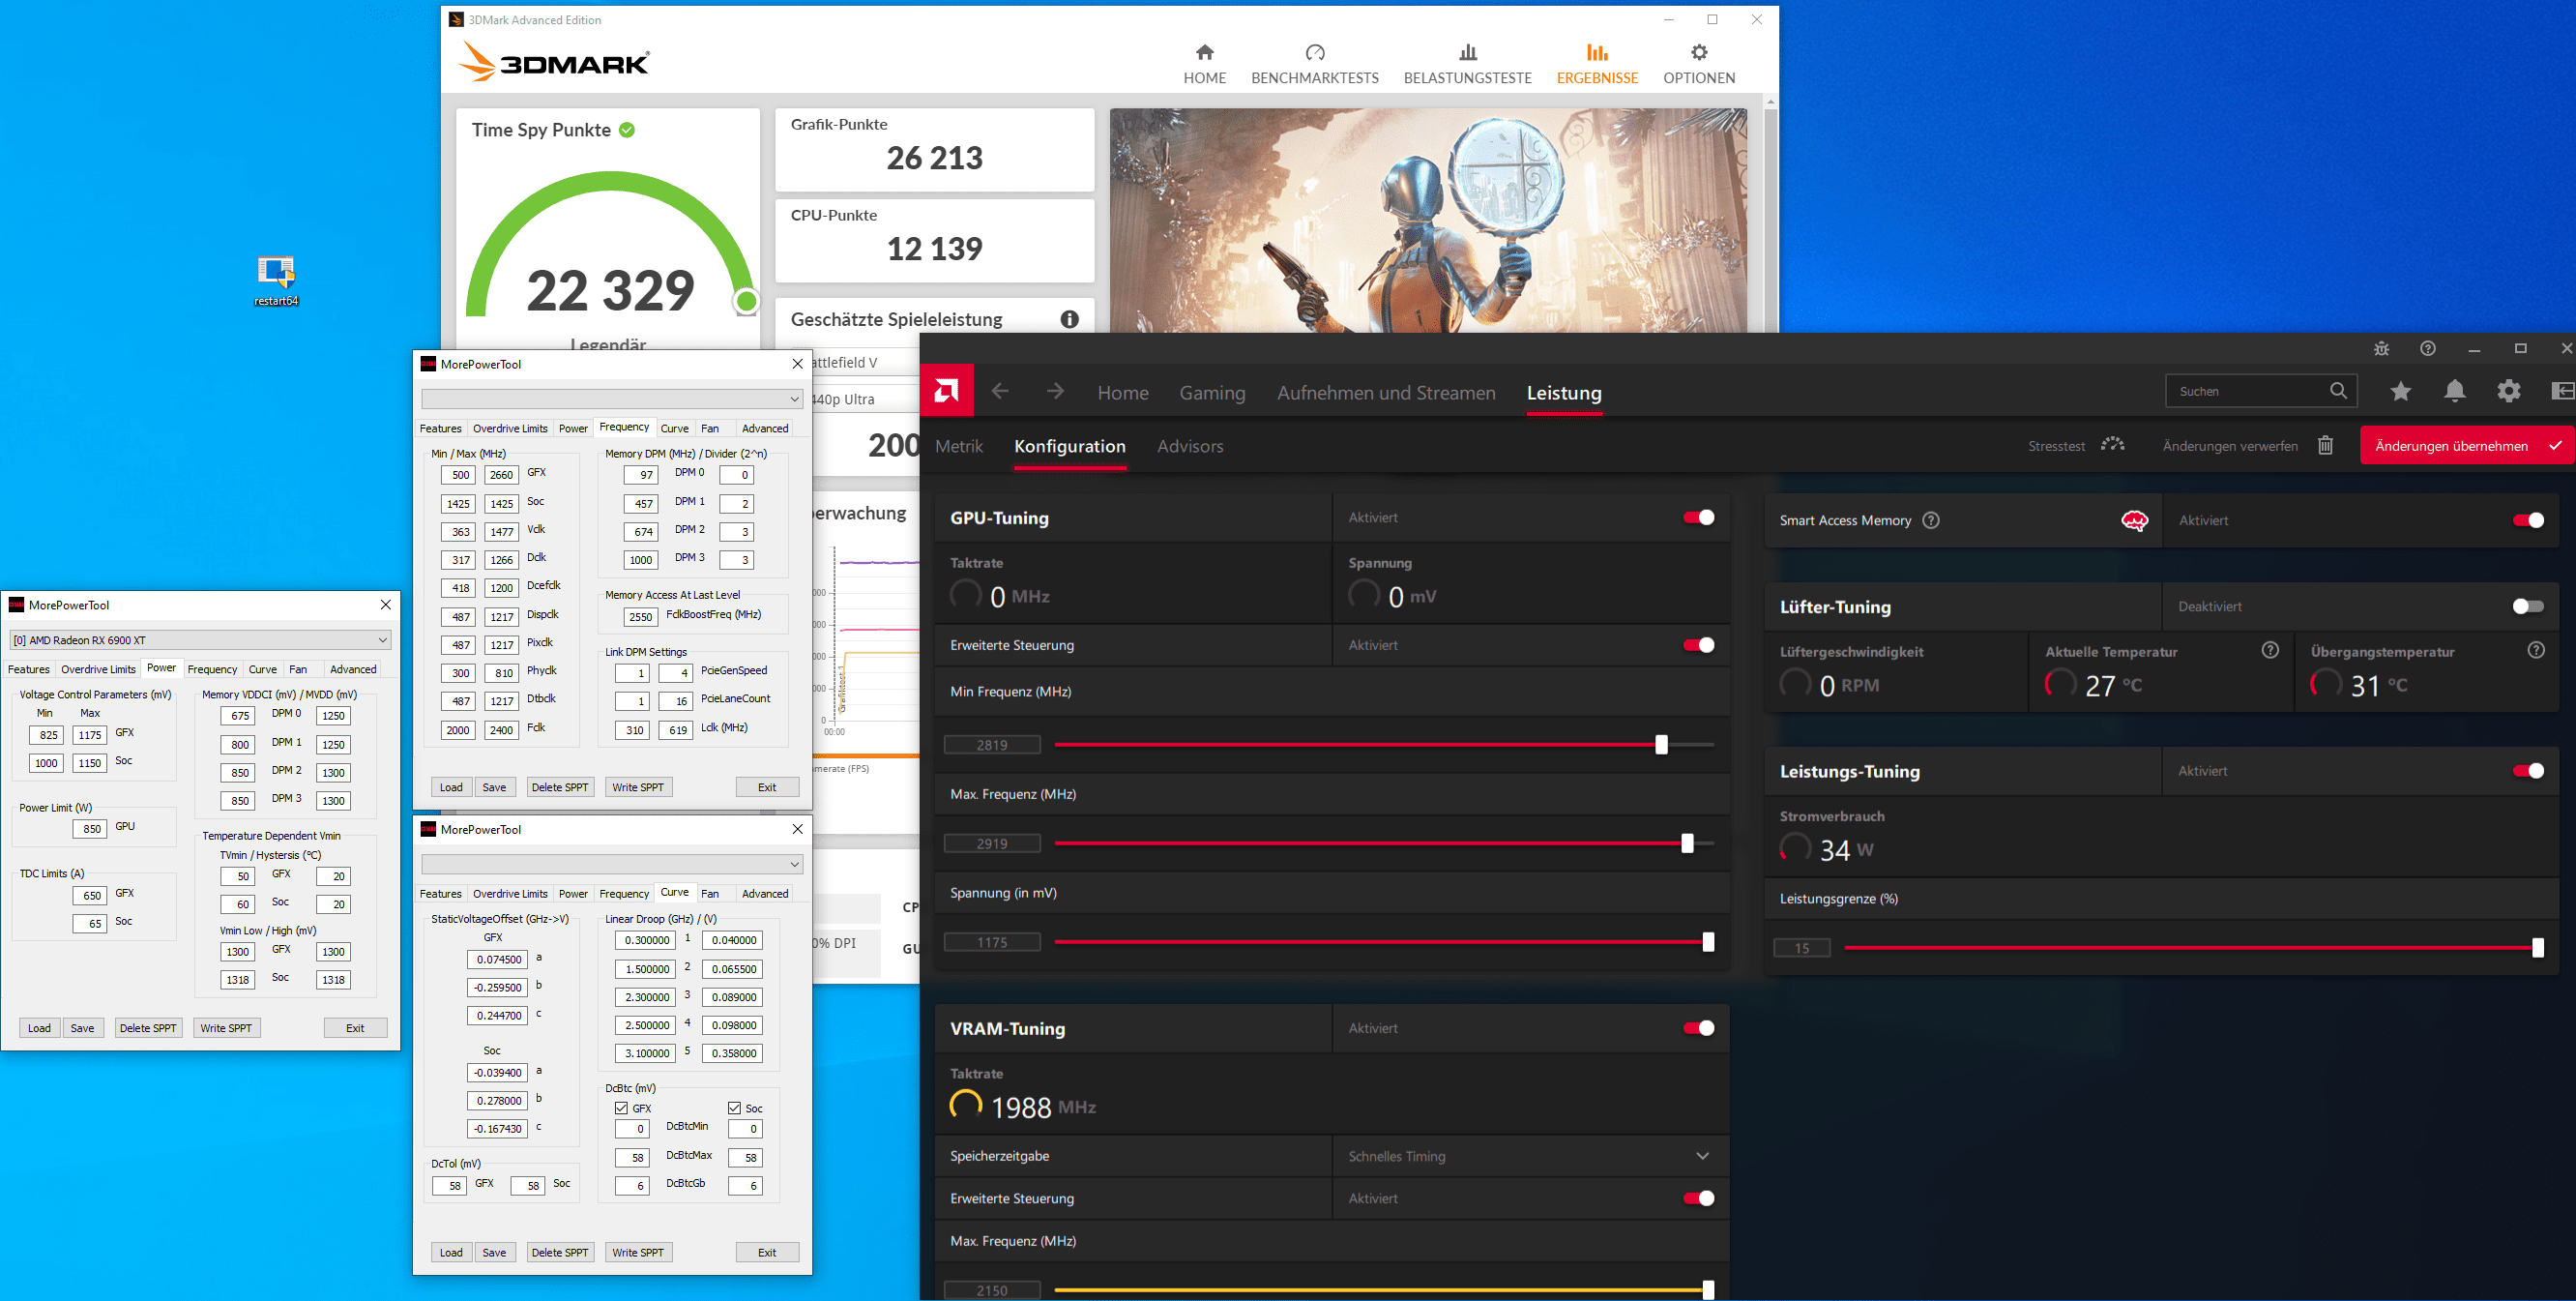Click the GFX max frequency field showing 2660
The image size is (2576, 1301).
click(x=502, y=475)
